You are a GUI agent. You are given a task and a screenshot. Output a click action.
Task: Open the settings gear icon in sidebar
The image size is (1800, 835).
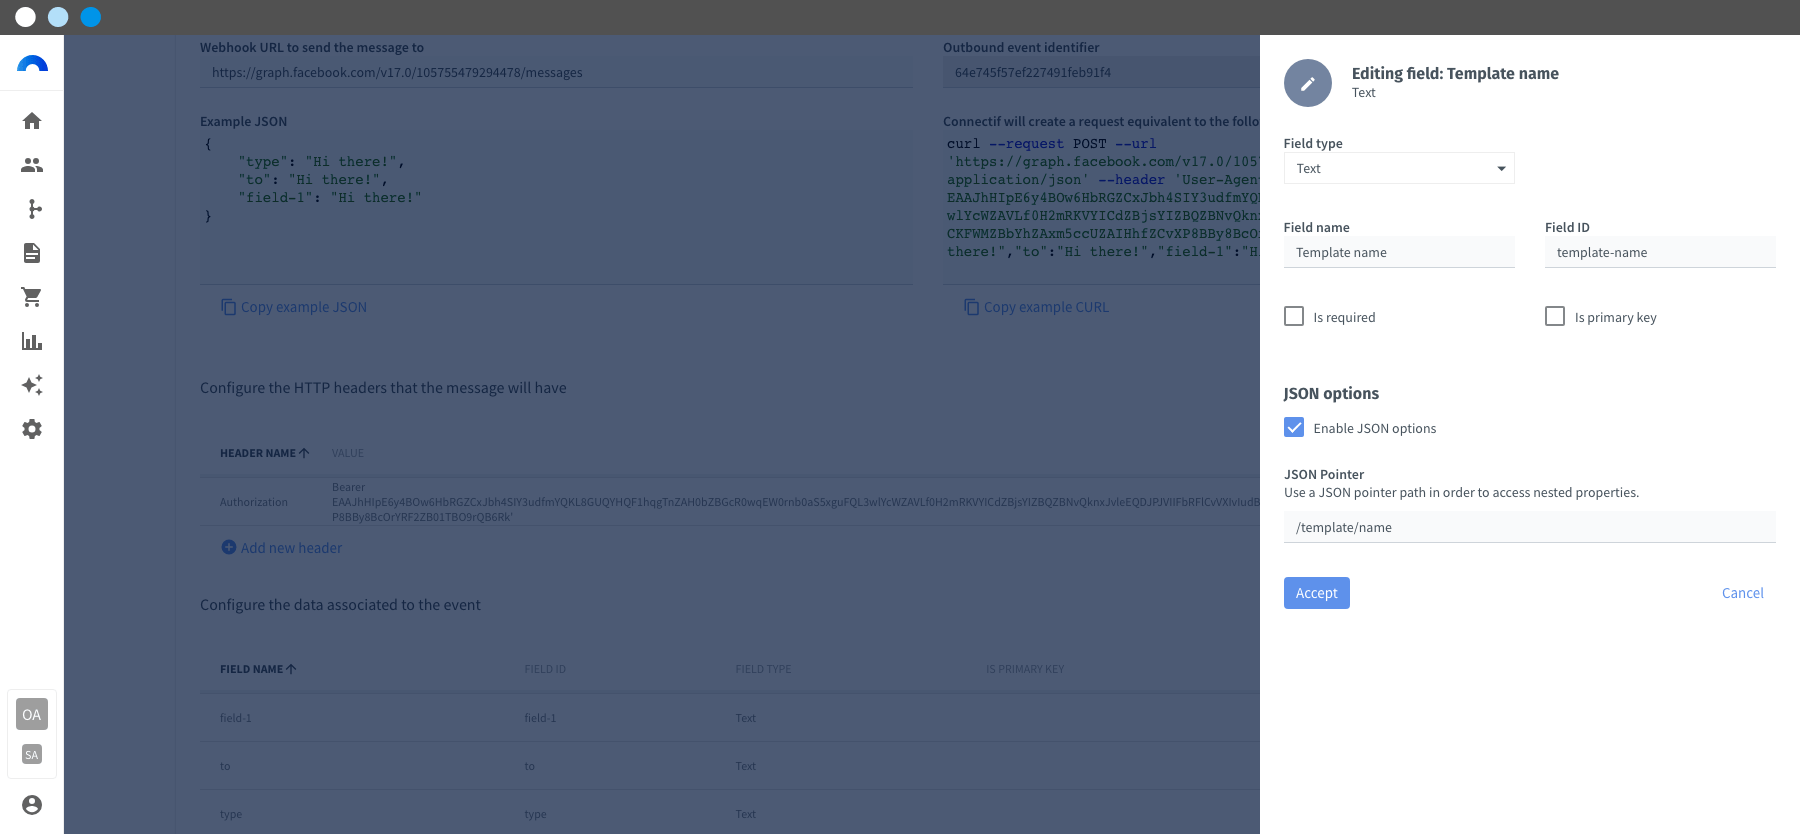coord(32,429)
